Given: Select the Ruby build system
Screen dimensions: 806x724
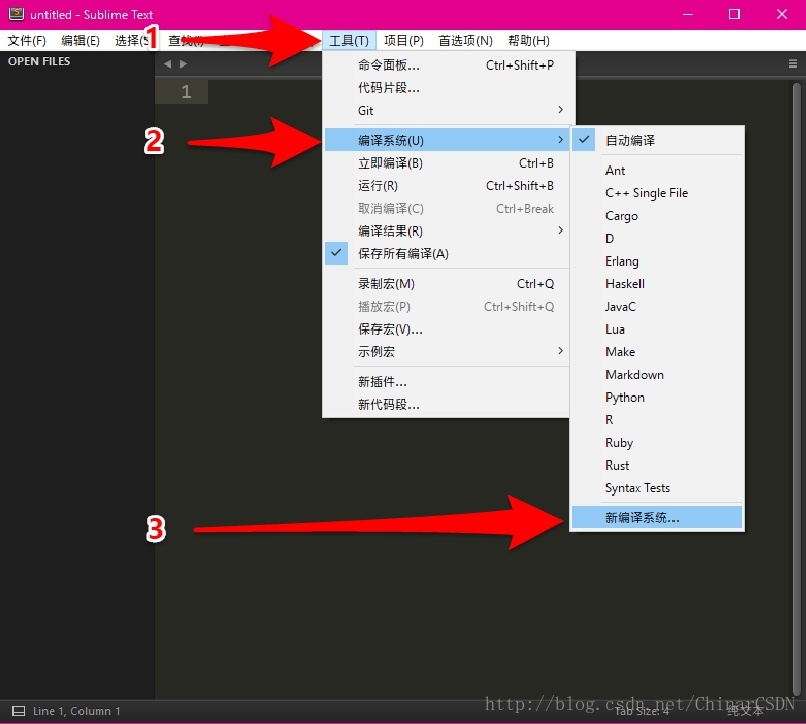Looking at the screenshot, I should pos(657,443).
